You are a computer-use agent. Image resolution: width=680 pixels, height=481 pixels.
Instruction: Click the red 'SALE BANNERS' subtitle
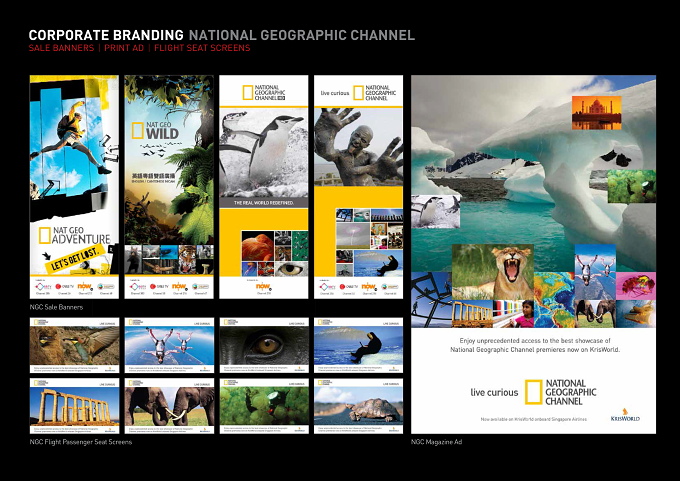pyautogui.click(x=61, y=48)
